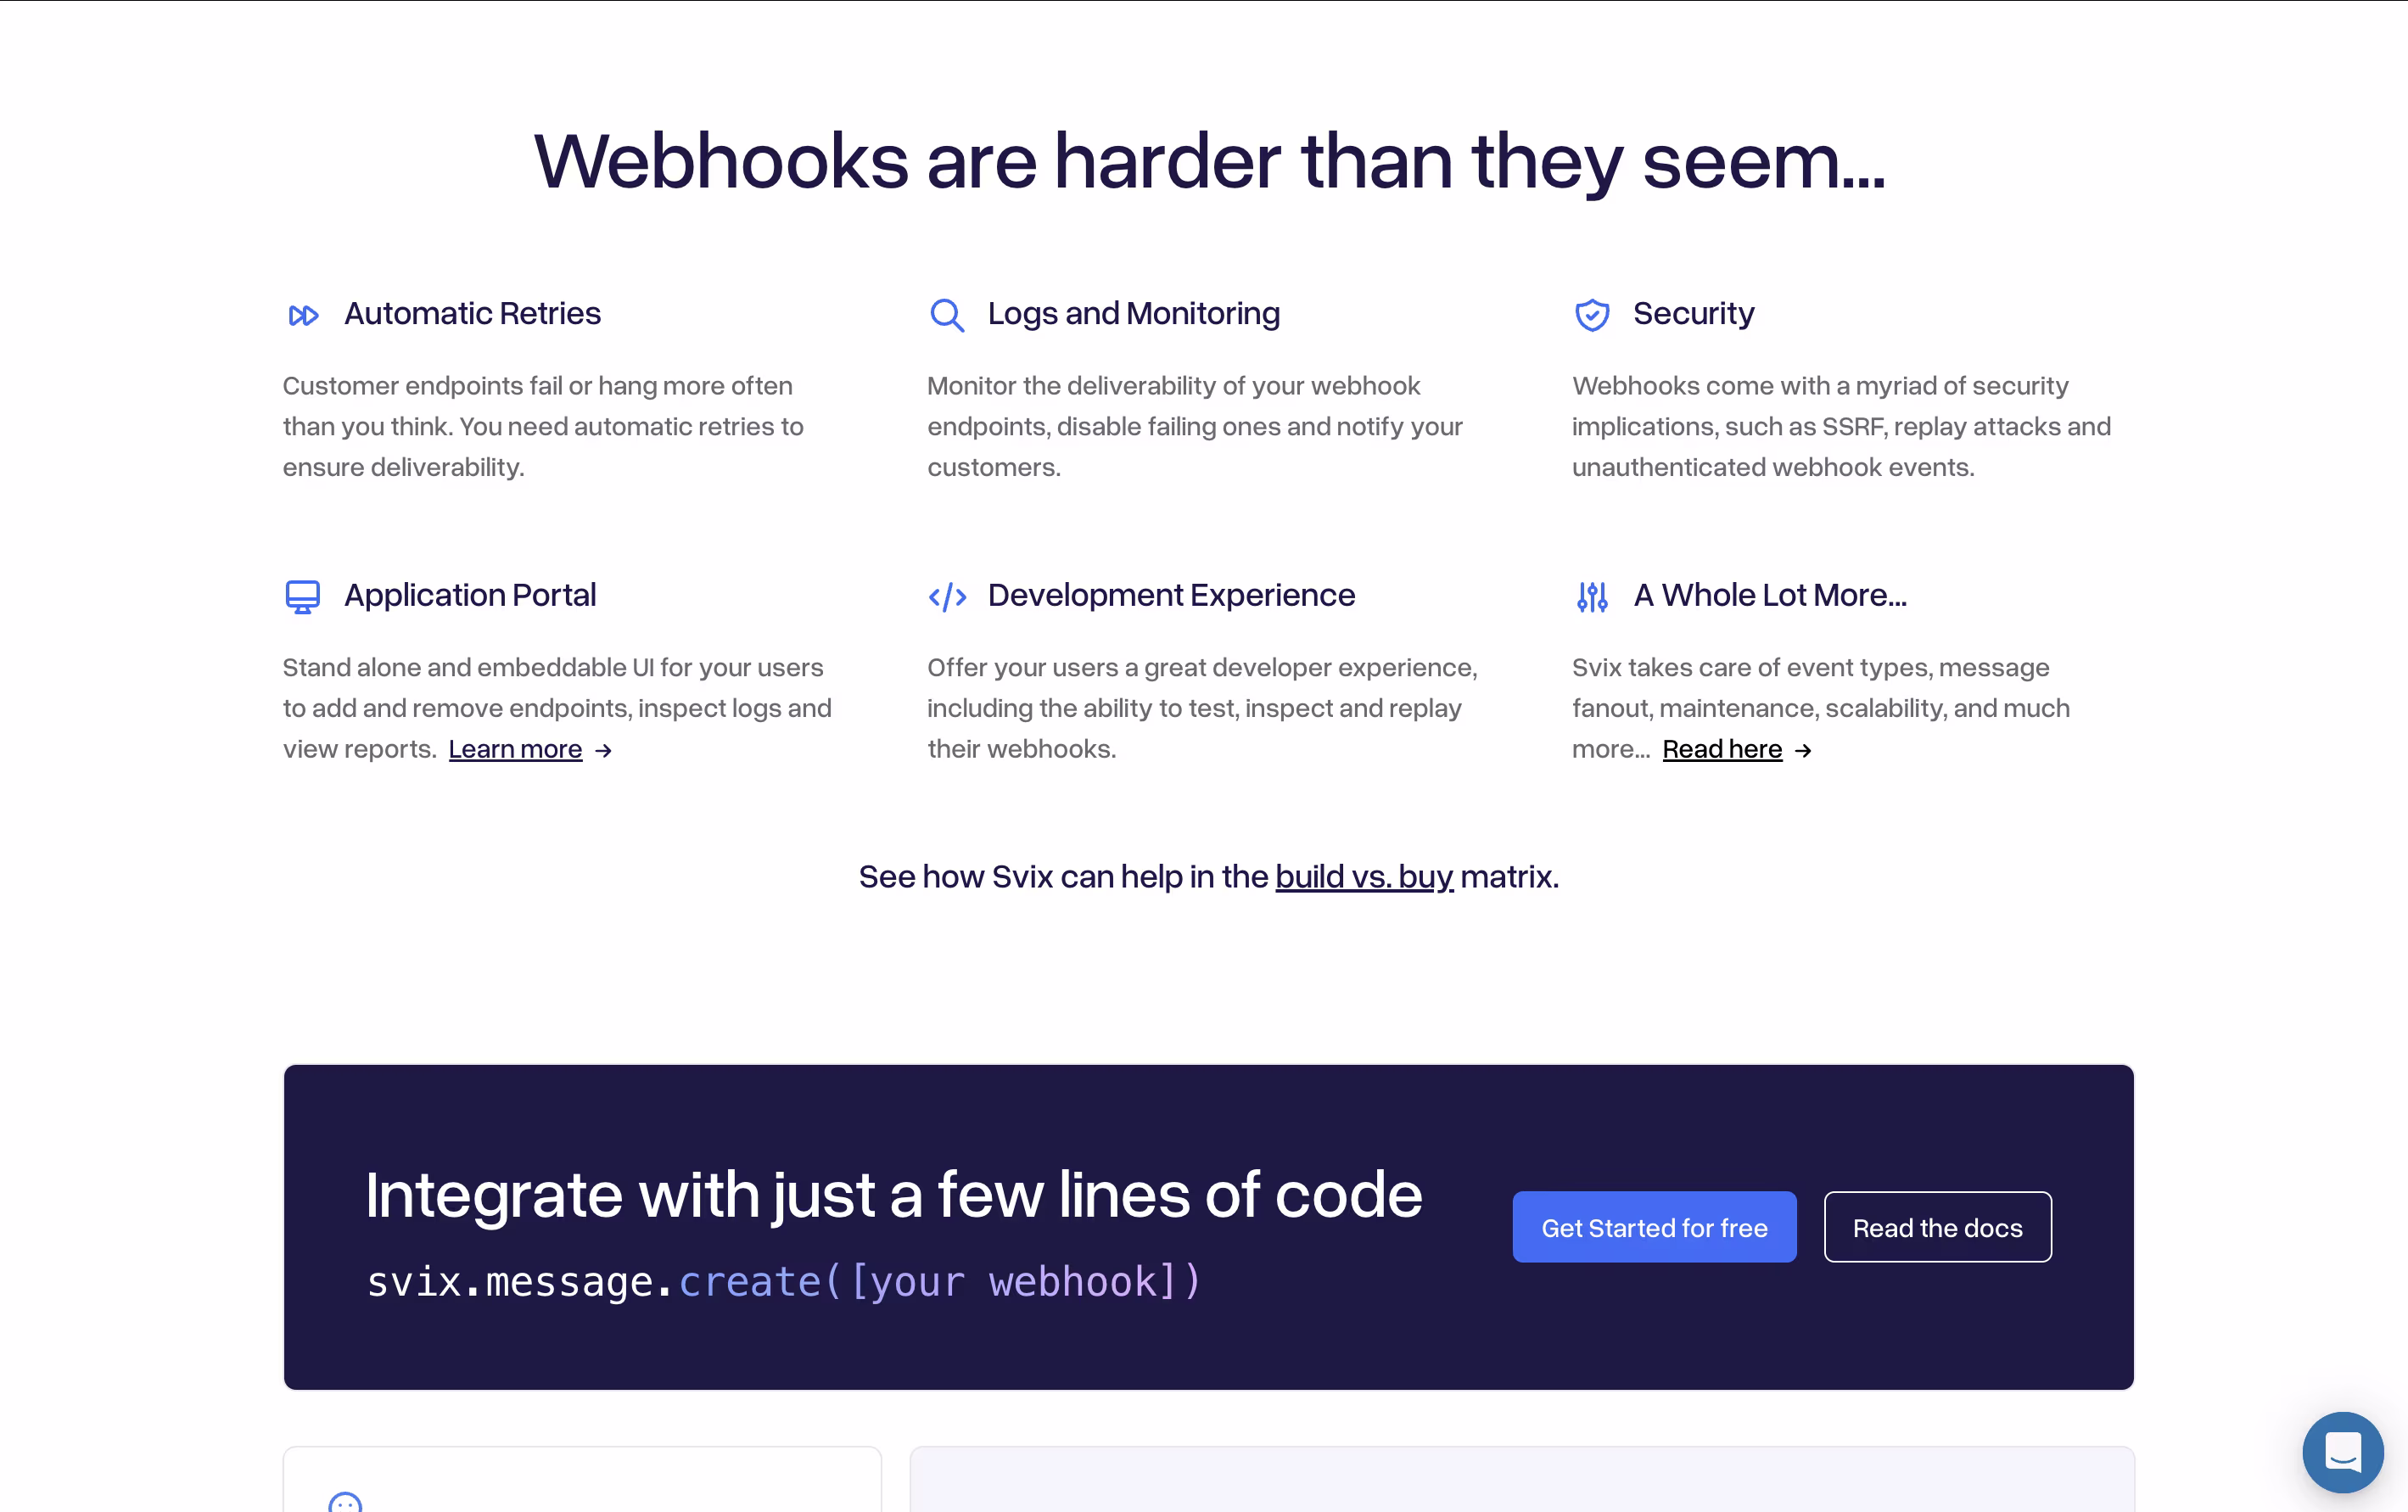Click Get Started for free button

(1654, 1227)
